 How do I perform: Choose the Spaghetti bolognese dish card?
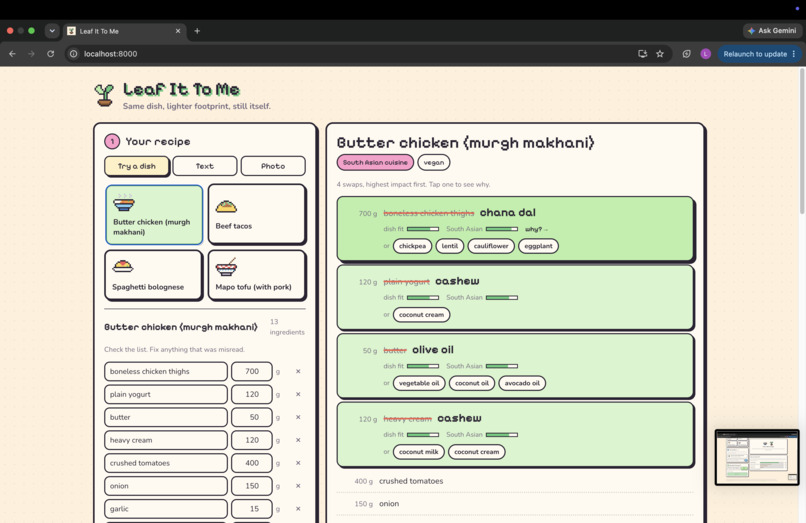pos(154,275)
